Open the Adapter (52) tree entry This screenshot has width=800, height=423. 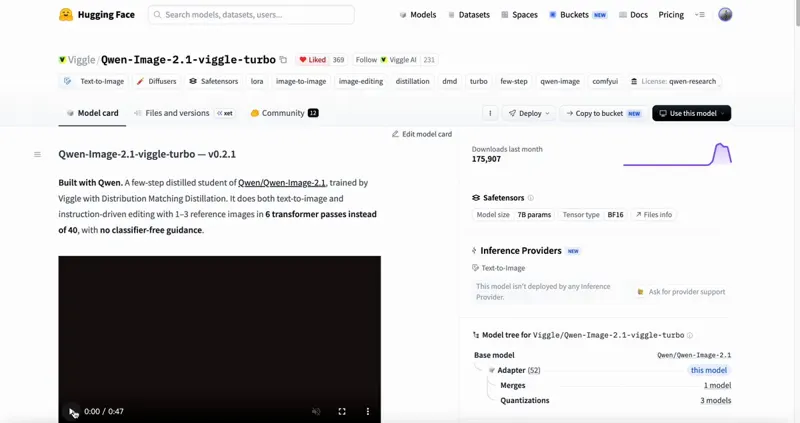click(514, 370)
